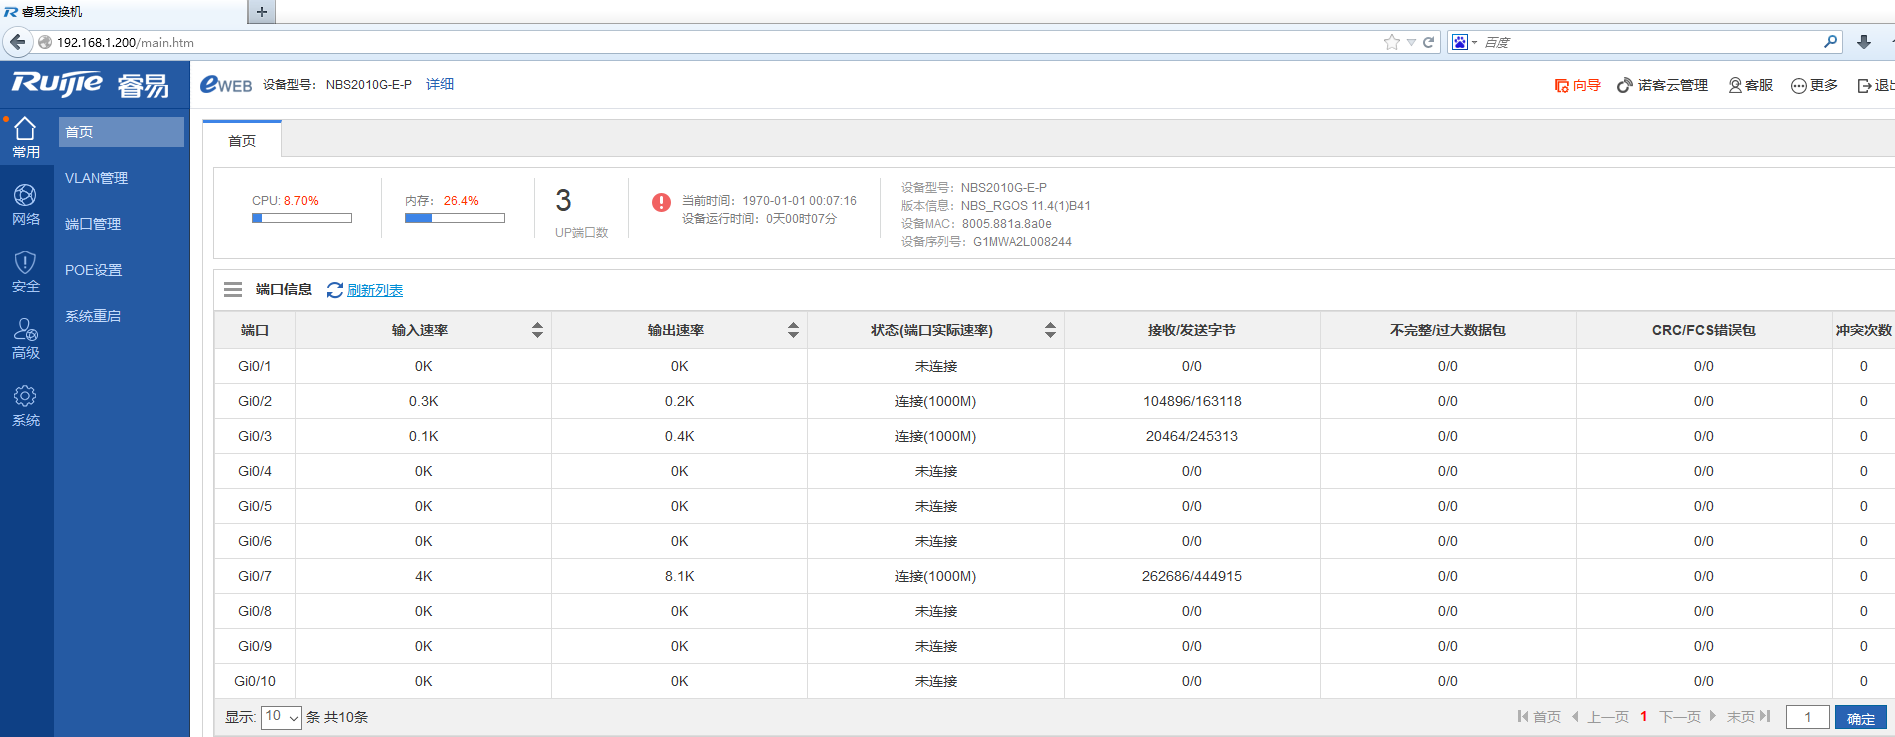
Task: Click the 20464/245313 bytes cell
Action: point(1192,436)
